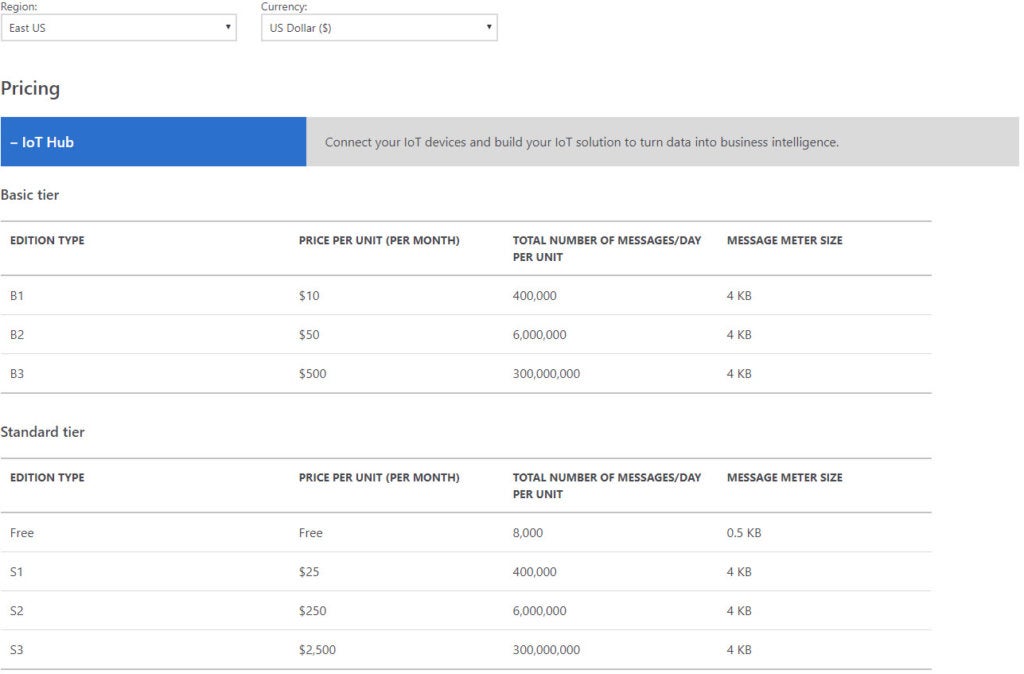Click the $10 price for B1
This screenshot has height=674, width=1024.
(x=309, y=296)
